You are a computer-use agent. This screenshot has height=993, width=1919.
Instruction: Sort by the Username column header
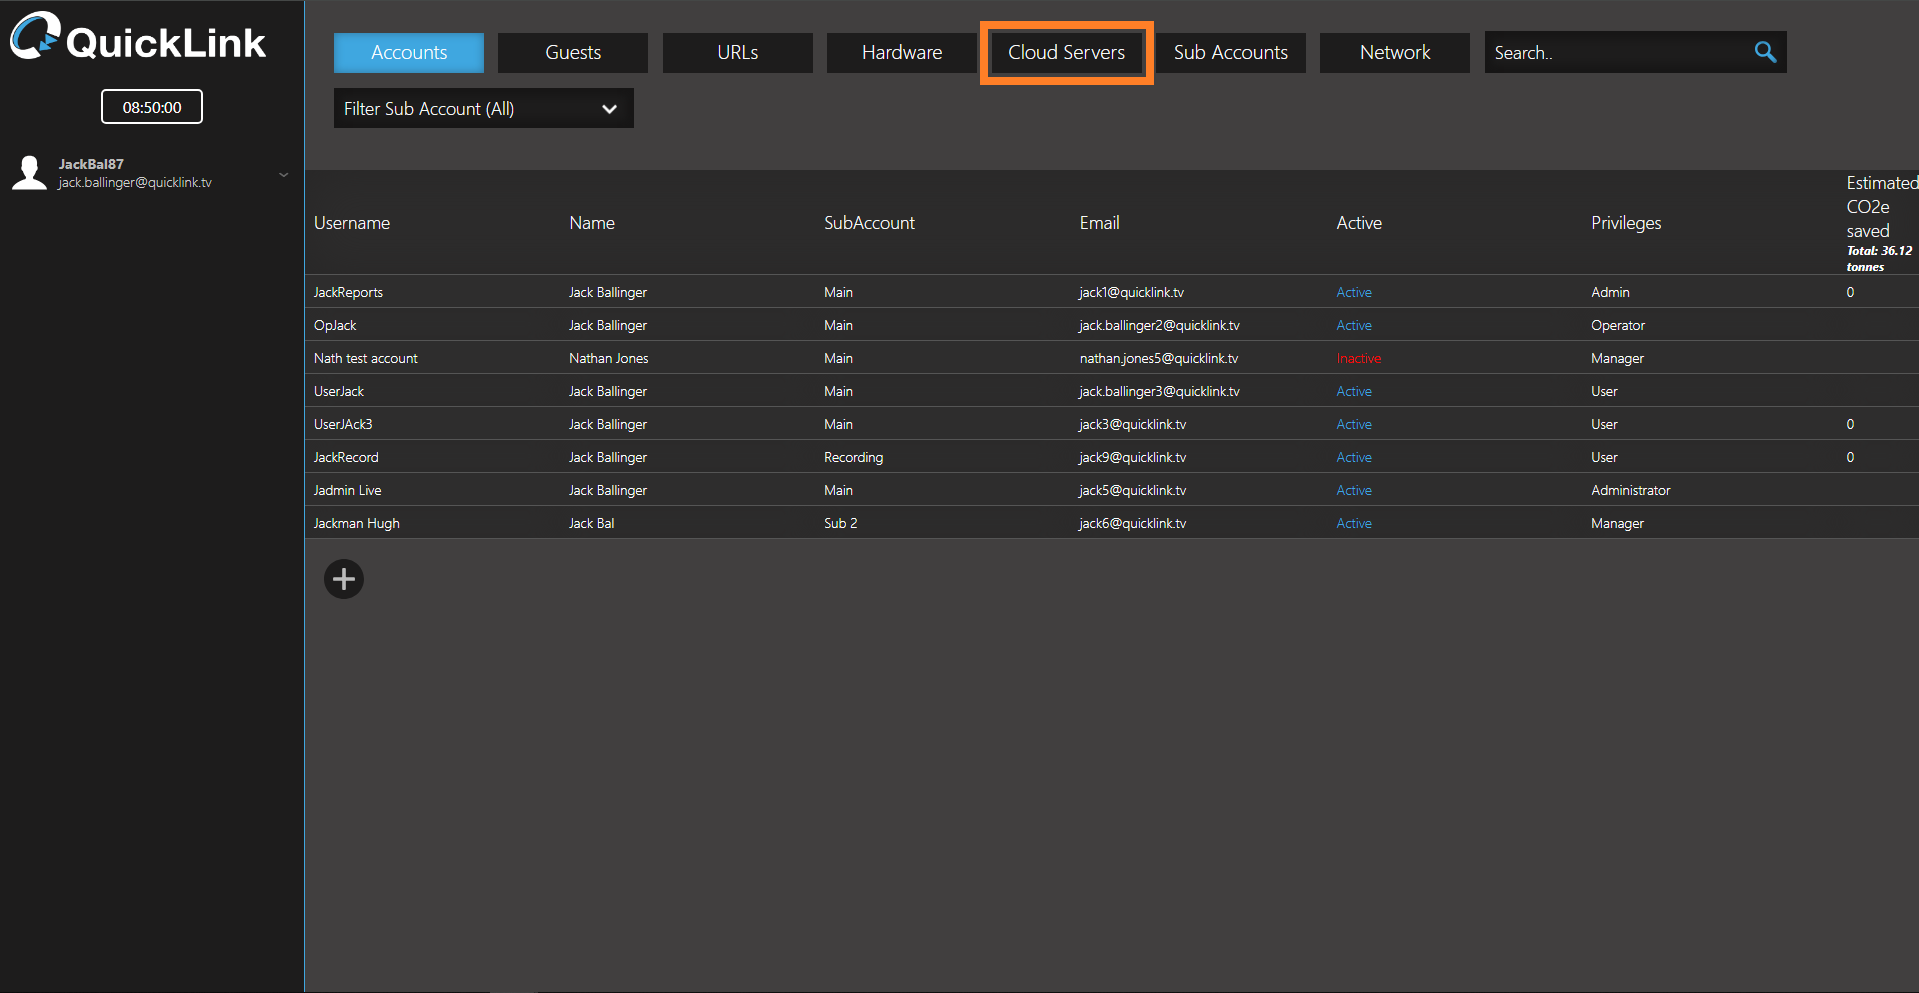[x=352, y=223]
